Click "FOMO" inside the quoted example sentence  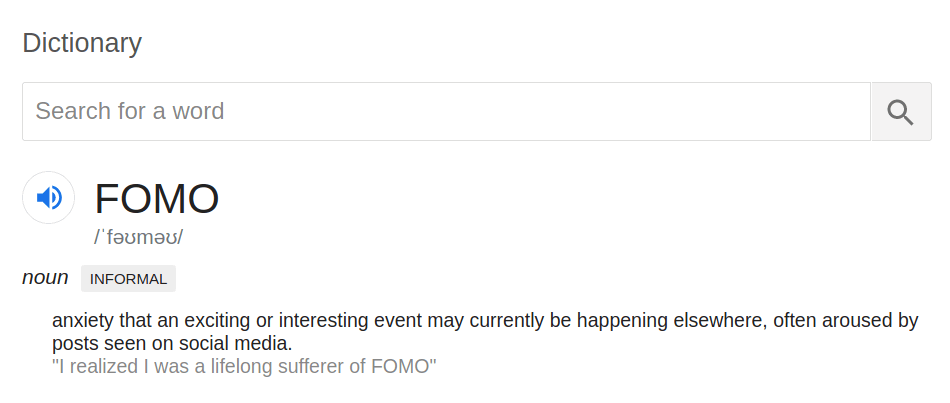click(x=402, y=366)
